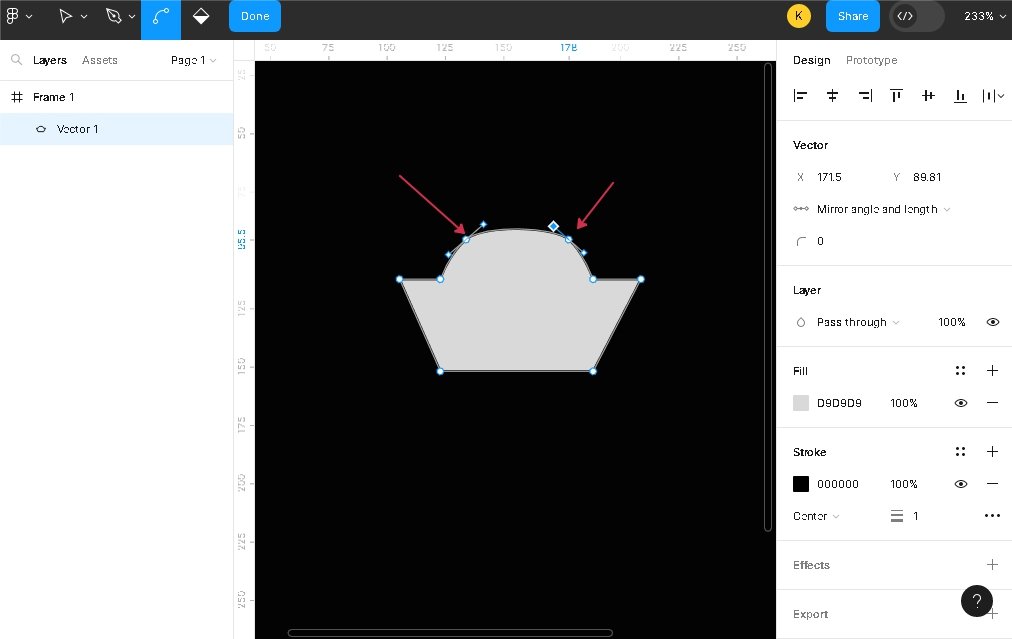This screenshot has width=1012, height=639.
Task: Add a new fill with plus icon
Action: point(992,371)
